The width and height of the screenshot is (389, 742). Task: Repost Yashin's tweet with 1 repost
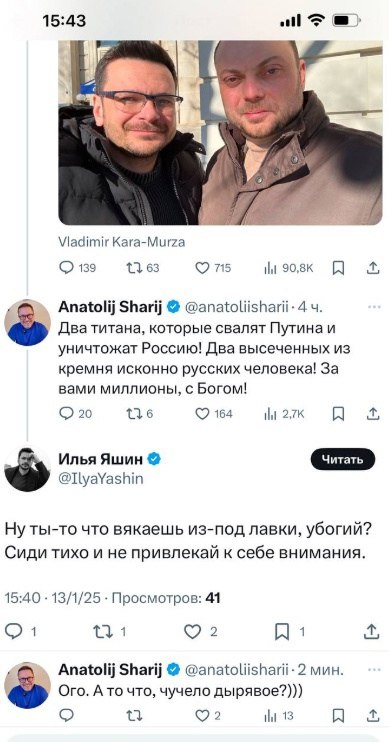point(109,632)
